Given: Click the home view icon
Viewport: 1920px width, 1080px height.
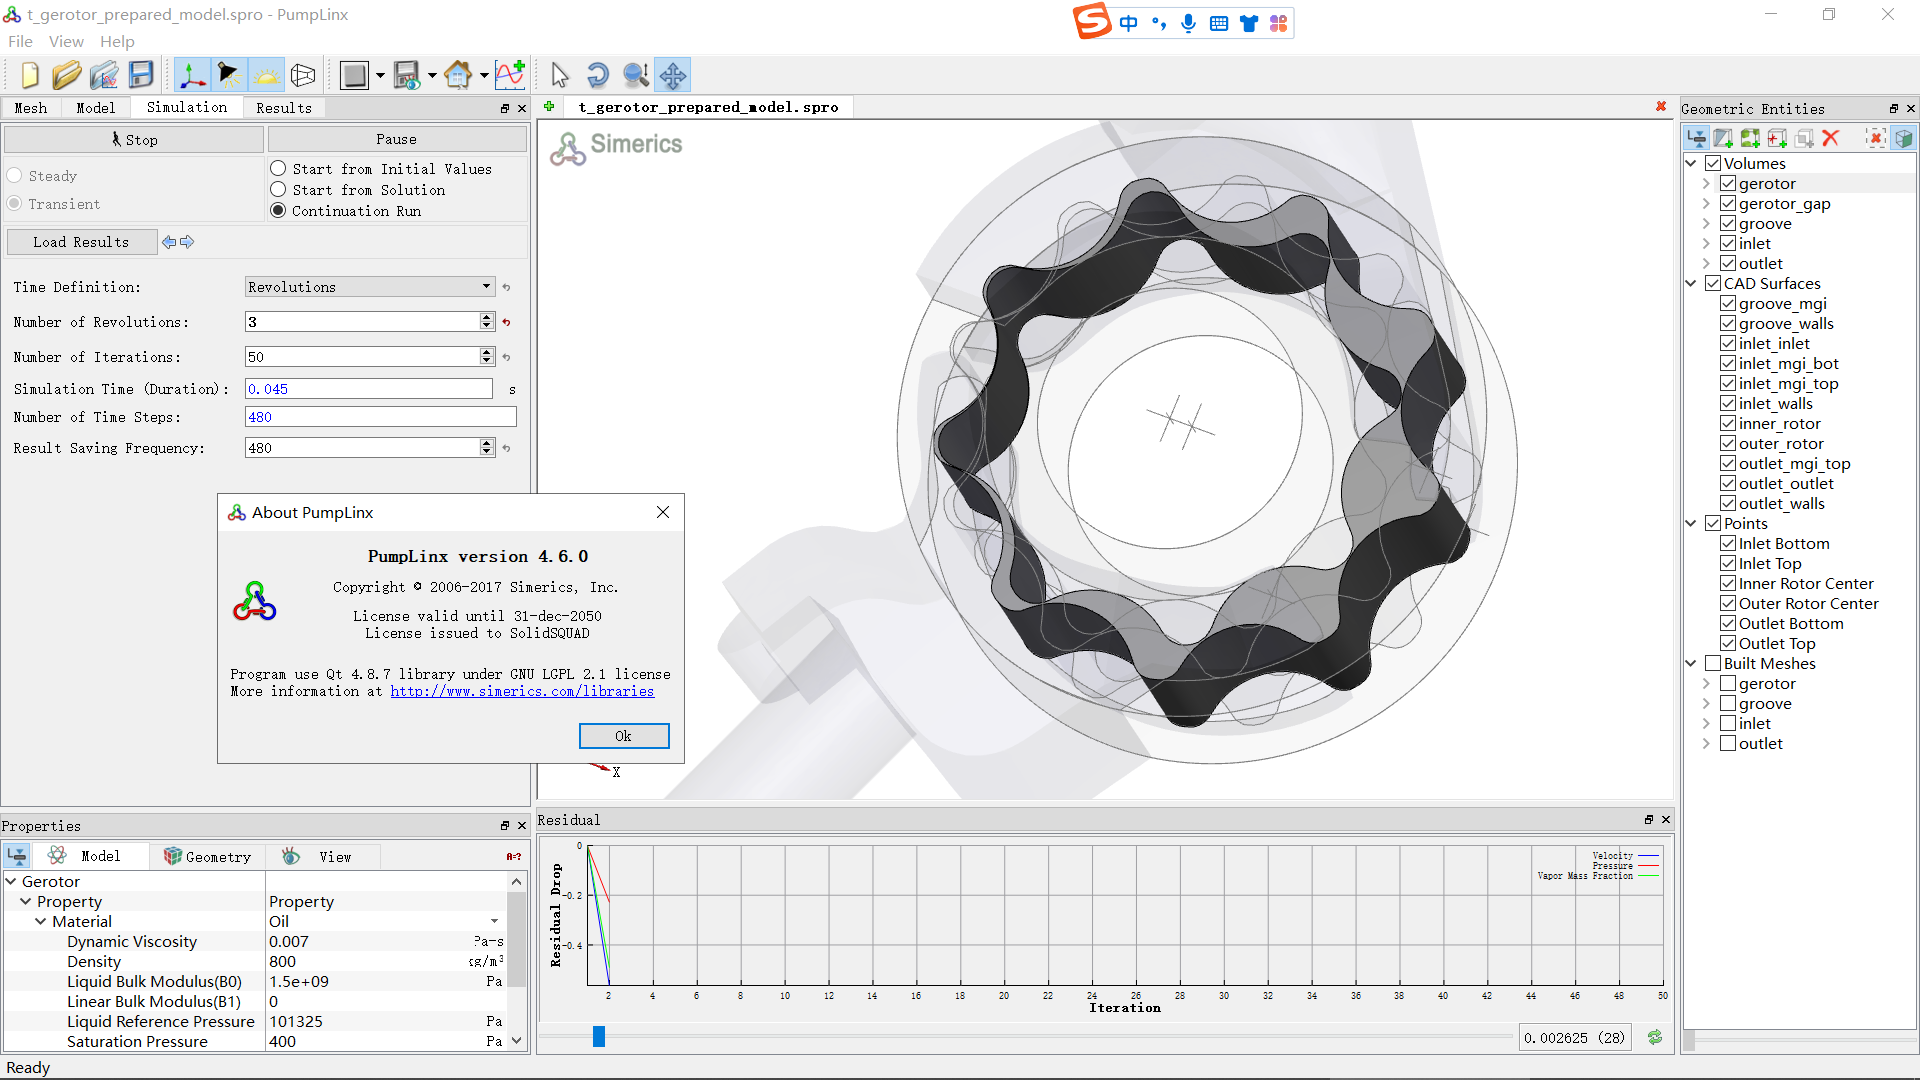Looking at the screenshot, I should click(458, 75).
